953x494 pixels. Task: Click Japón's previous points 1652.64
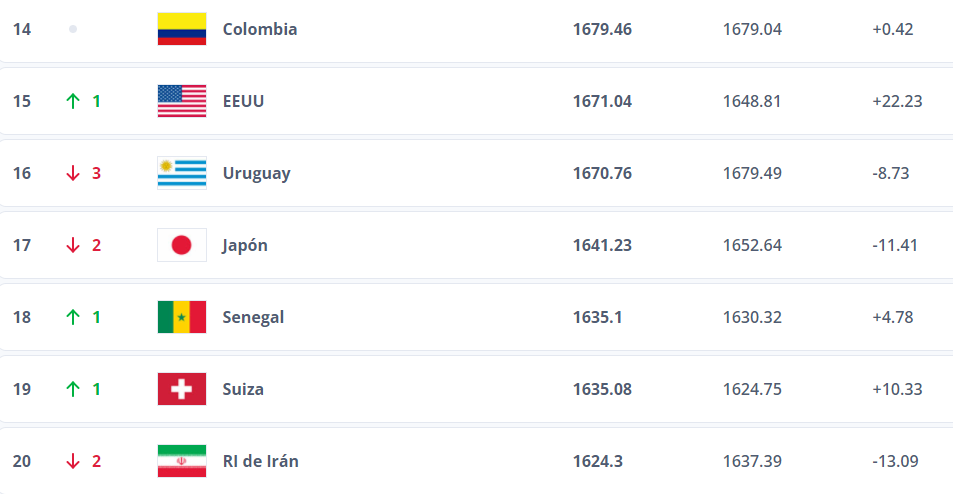tap(752, 245)
